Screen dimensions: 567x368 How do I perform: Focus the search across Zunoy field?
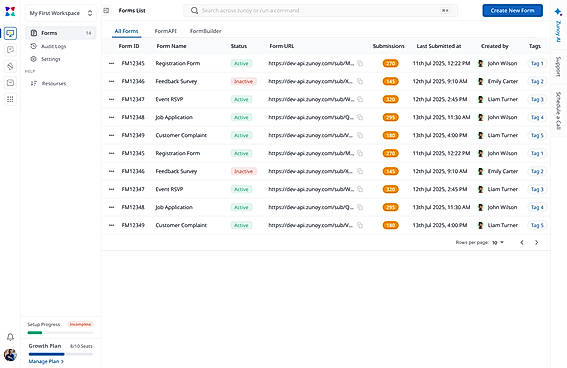pyautogui.click(x=320, y=10)
